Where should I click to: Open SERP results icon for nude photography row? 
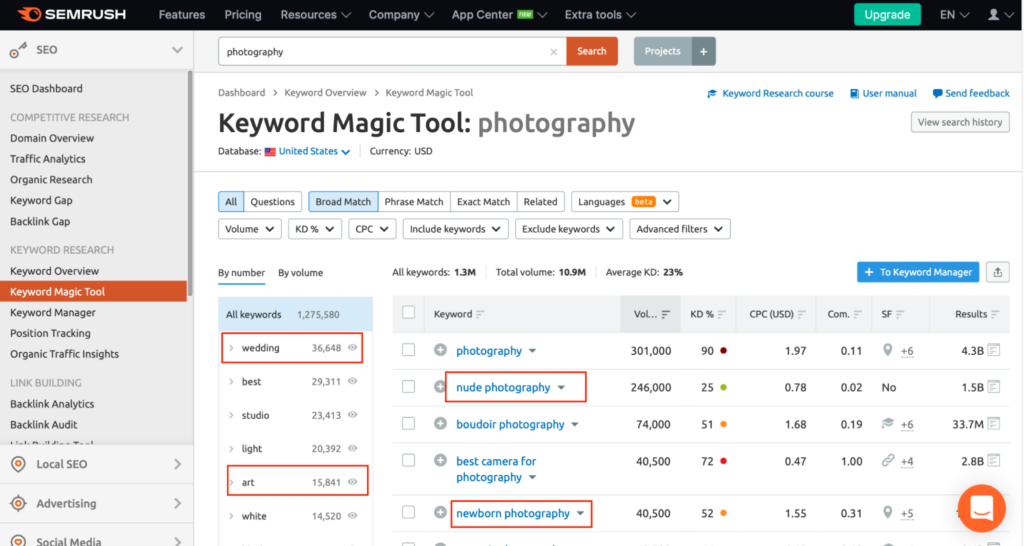point(994,387)
